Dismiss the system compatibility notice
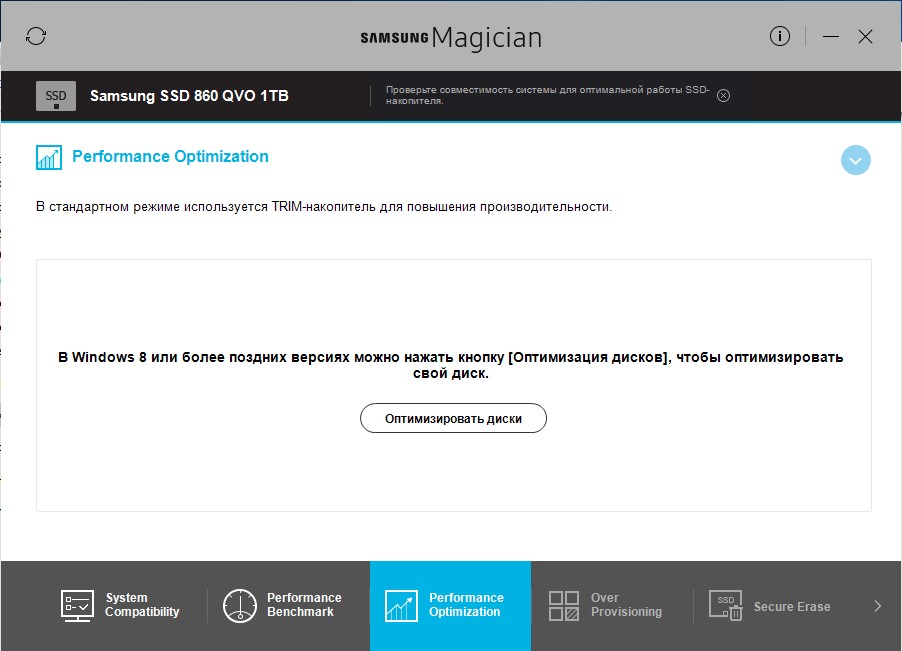This screenshot has height=651, width=902. (x=724, y=95)
